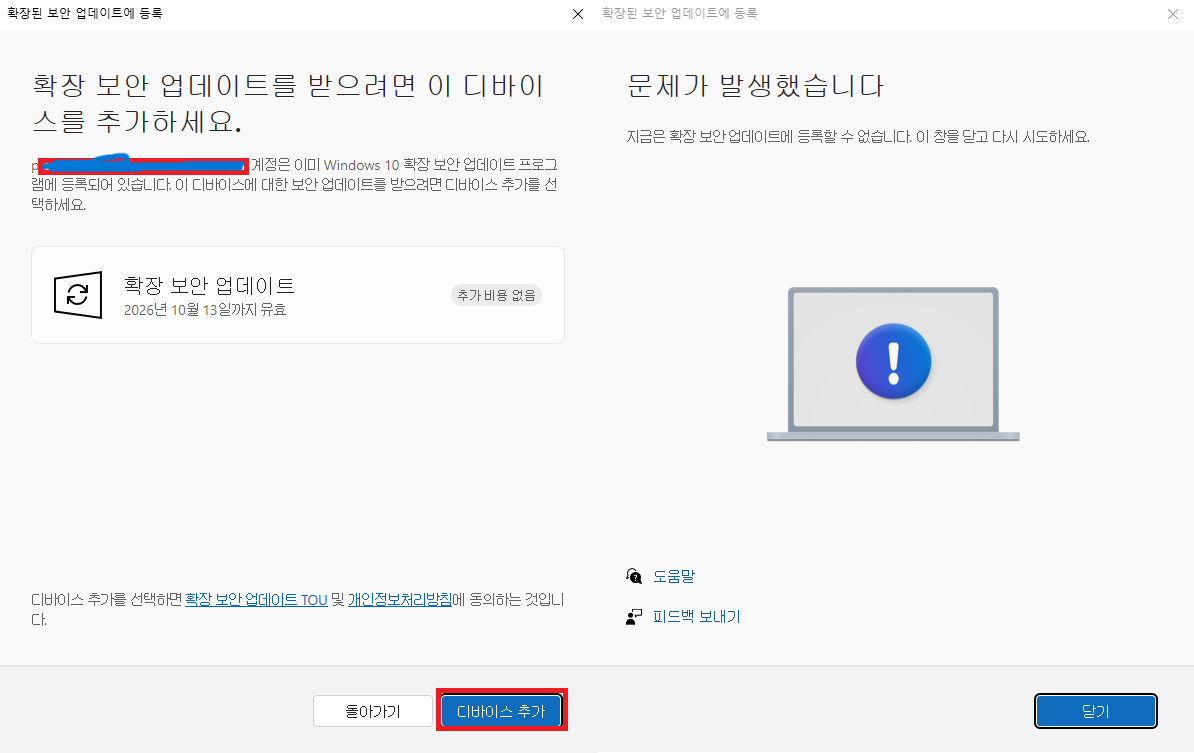1194x753 pixels.
Task: Open the 개인정보처리방침 link
Action: pos(400,600)
